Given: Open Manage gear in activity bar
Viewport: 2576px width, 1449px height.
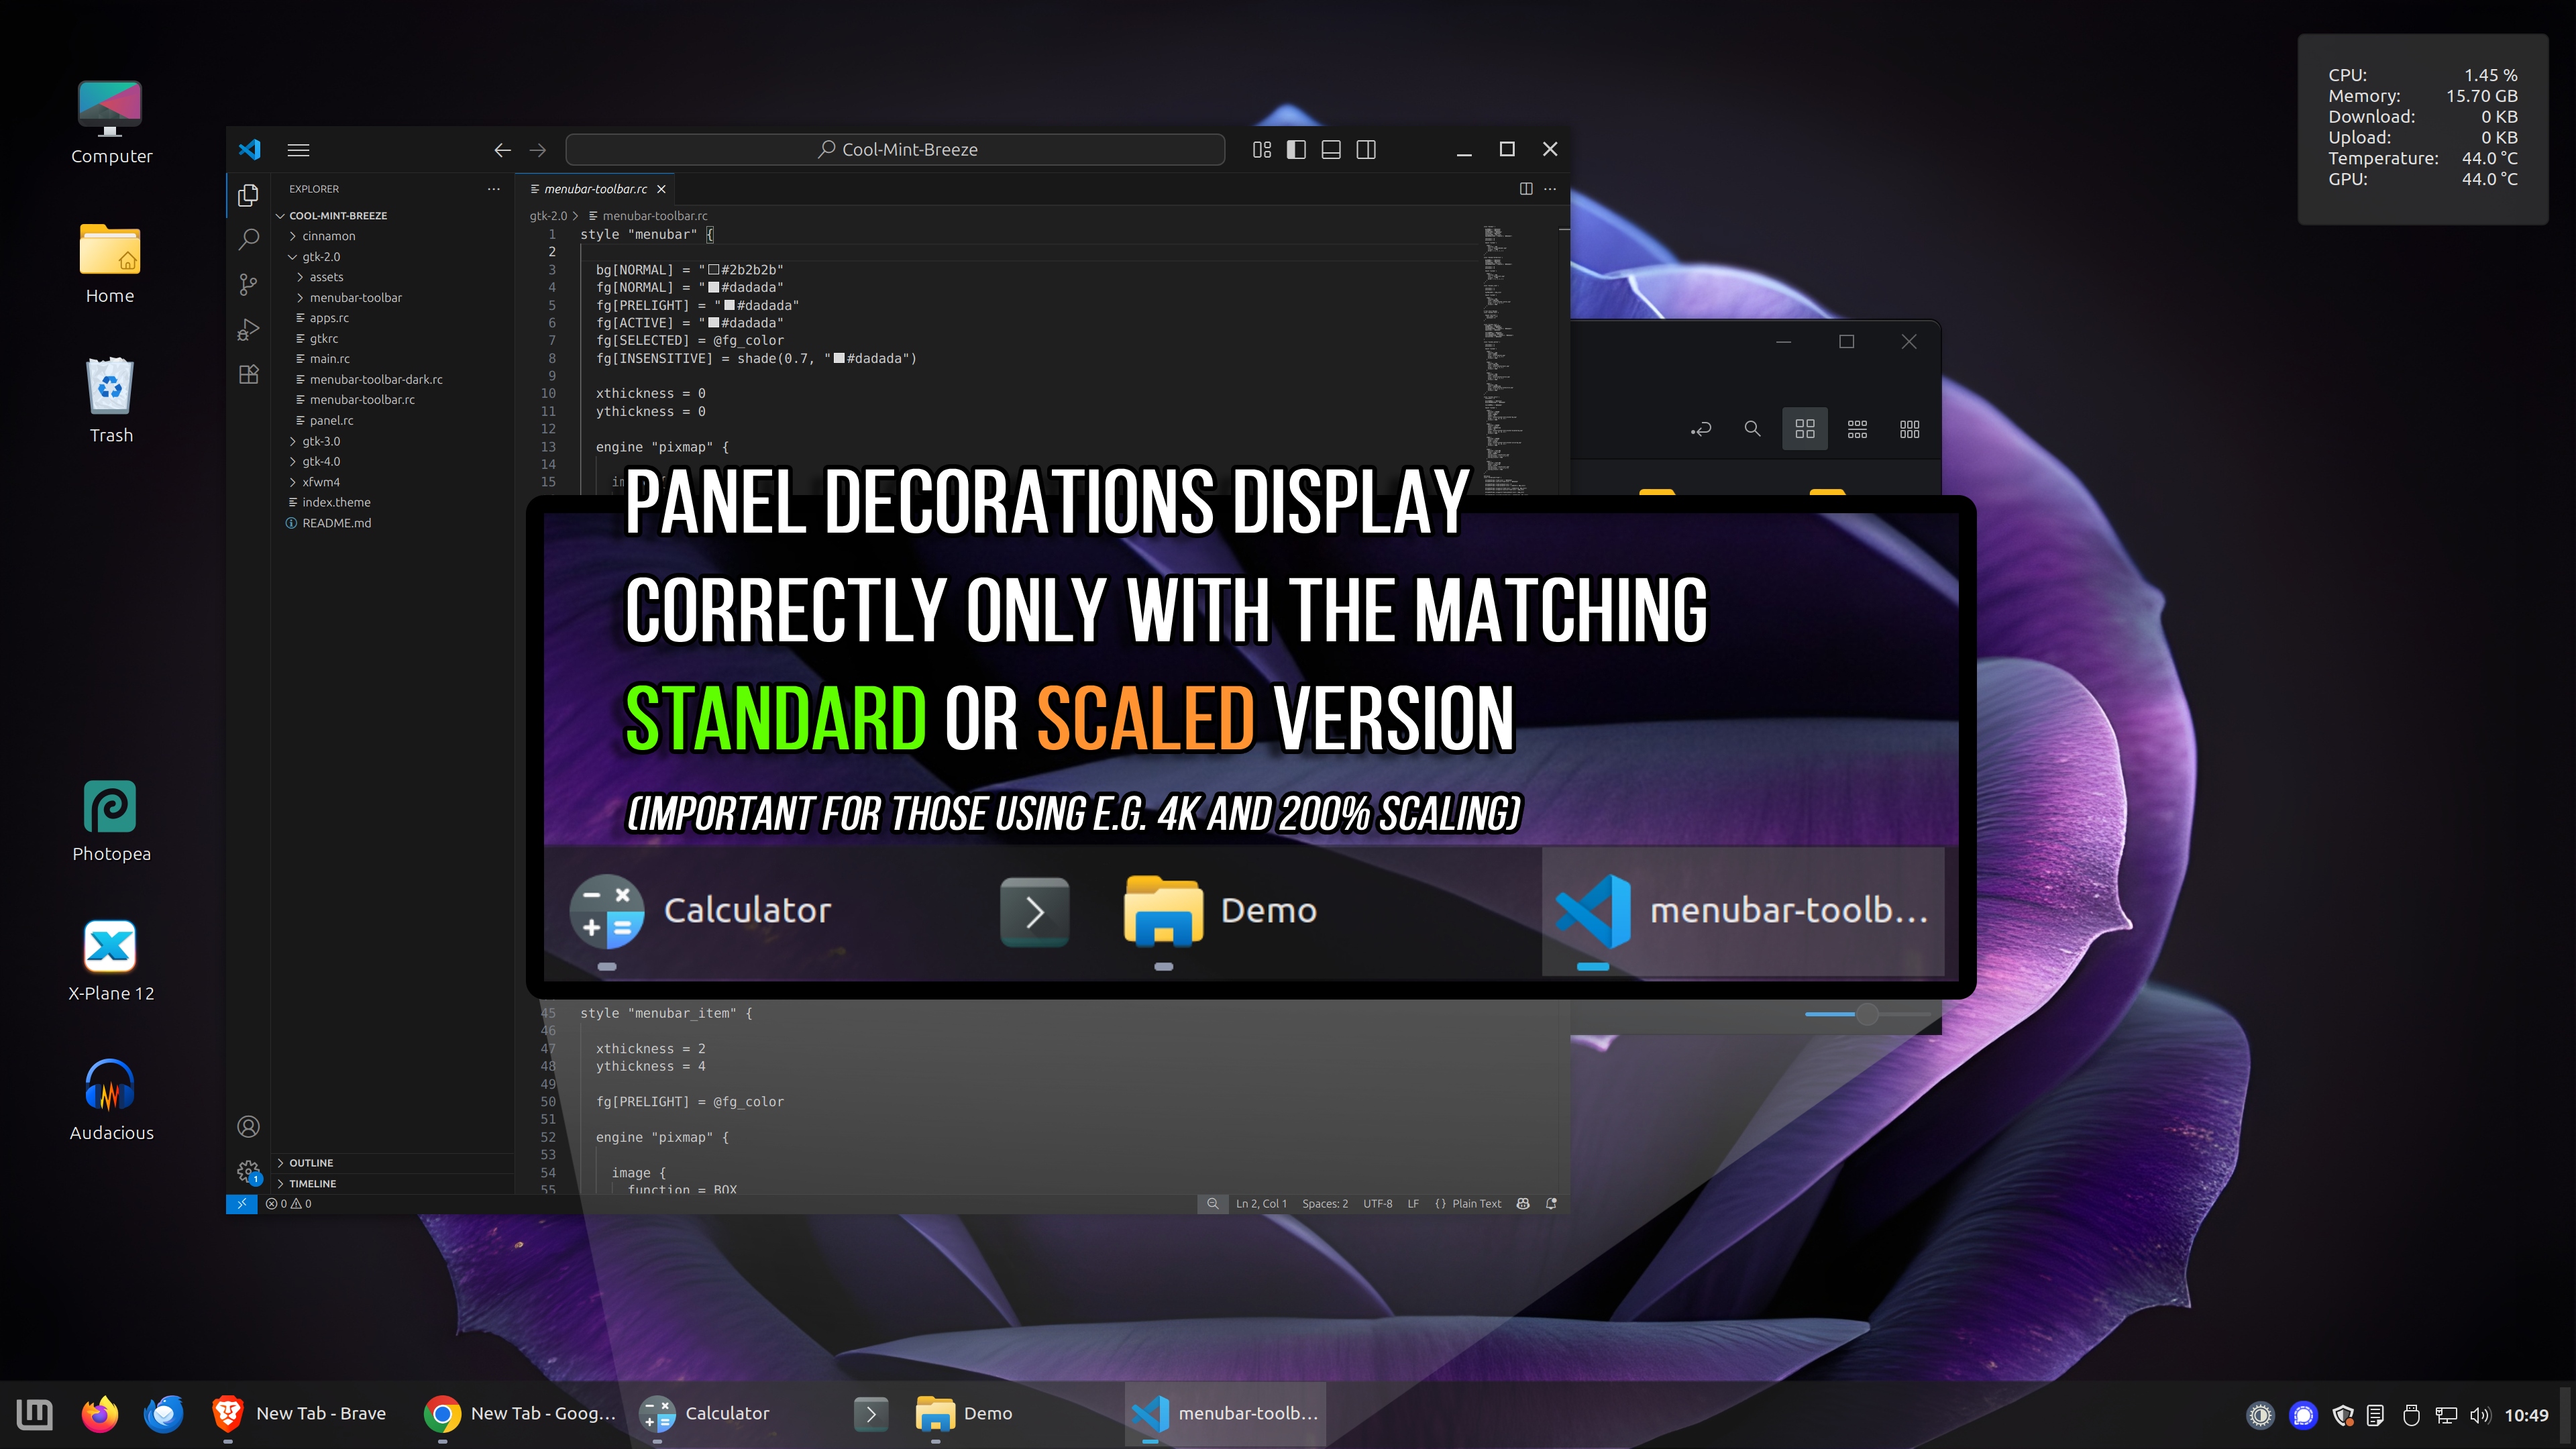Looking at the screenshot, I should click(249, 1171).
